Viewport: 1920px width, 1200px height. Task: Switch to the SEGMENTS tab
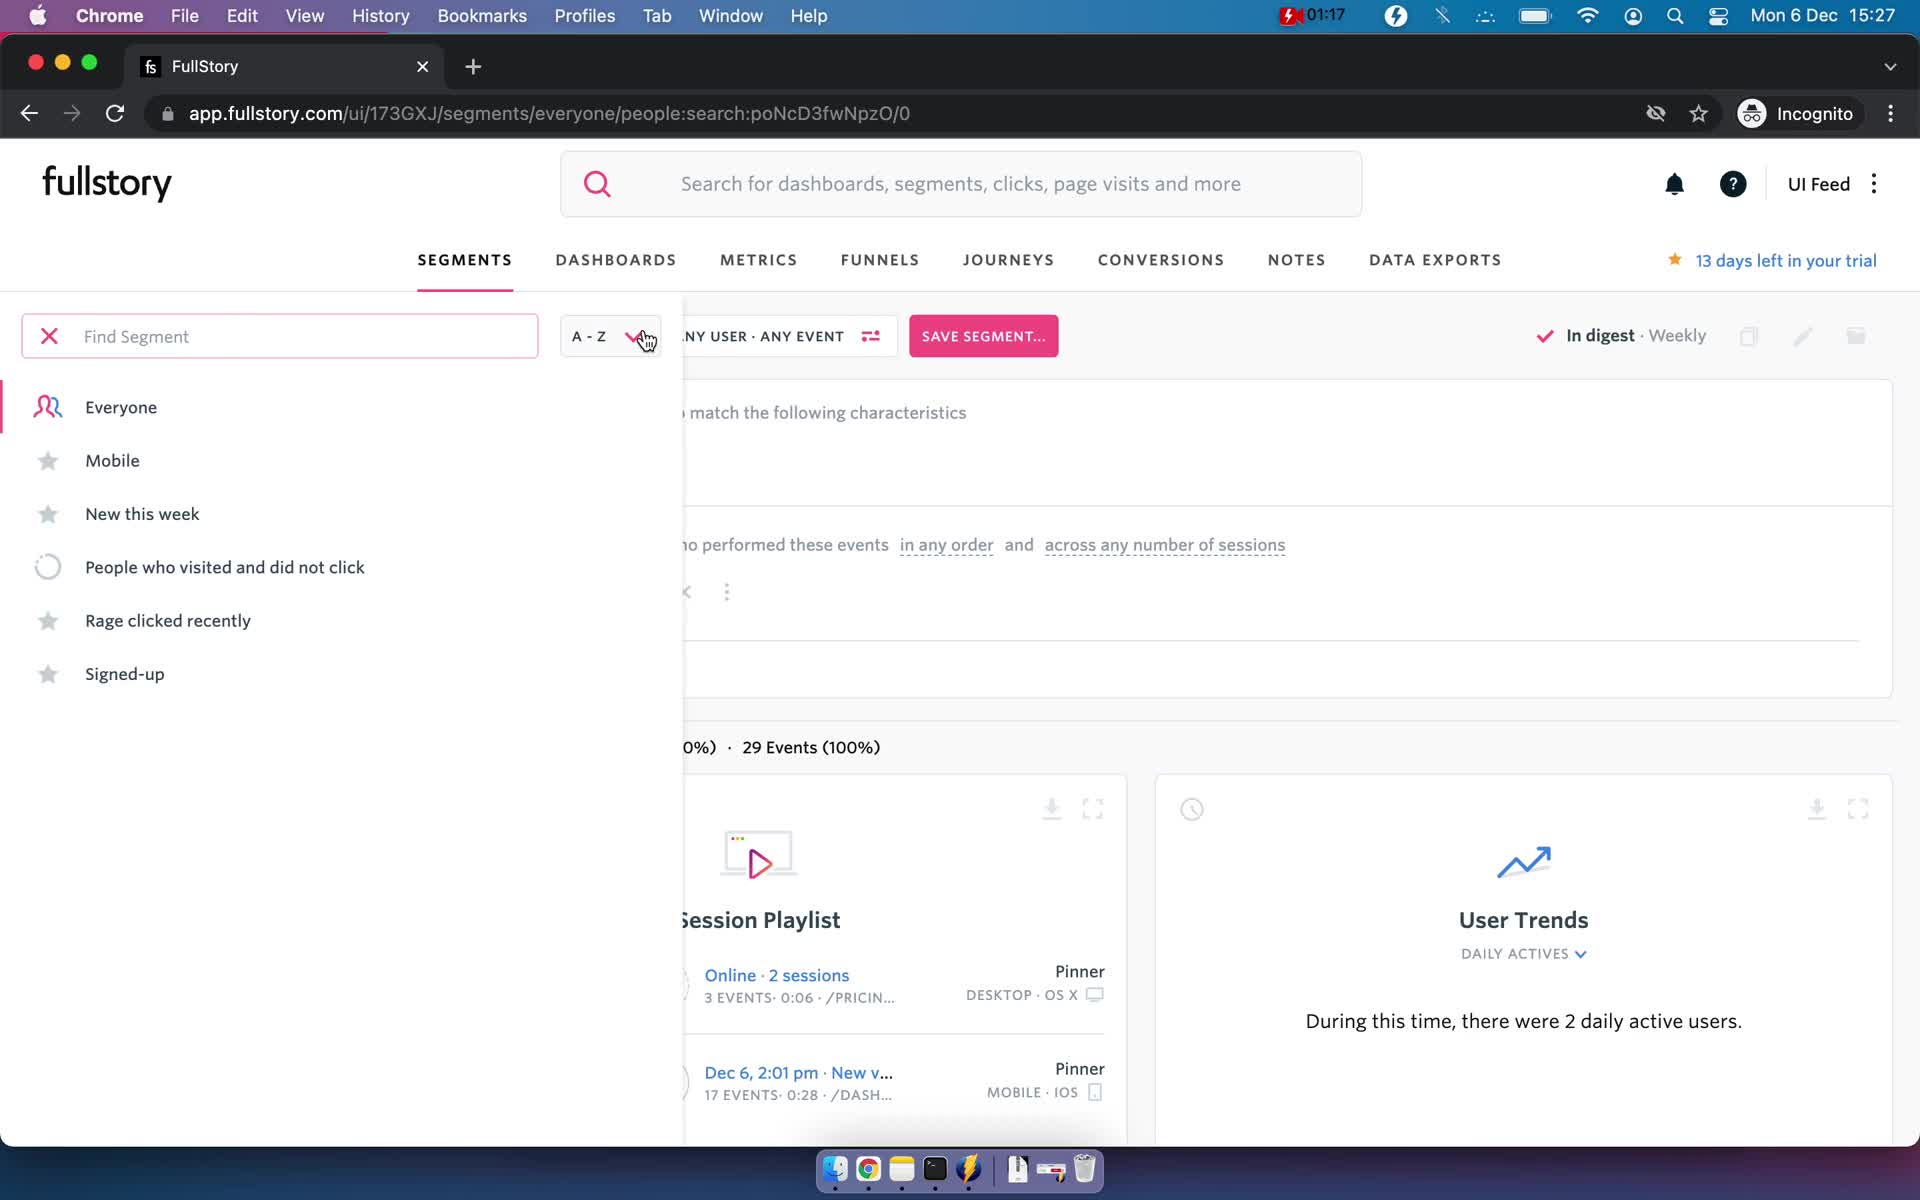tap(465, 260)
